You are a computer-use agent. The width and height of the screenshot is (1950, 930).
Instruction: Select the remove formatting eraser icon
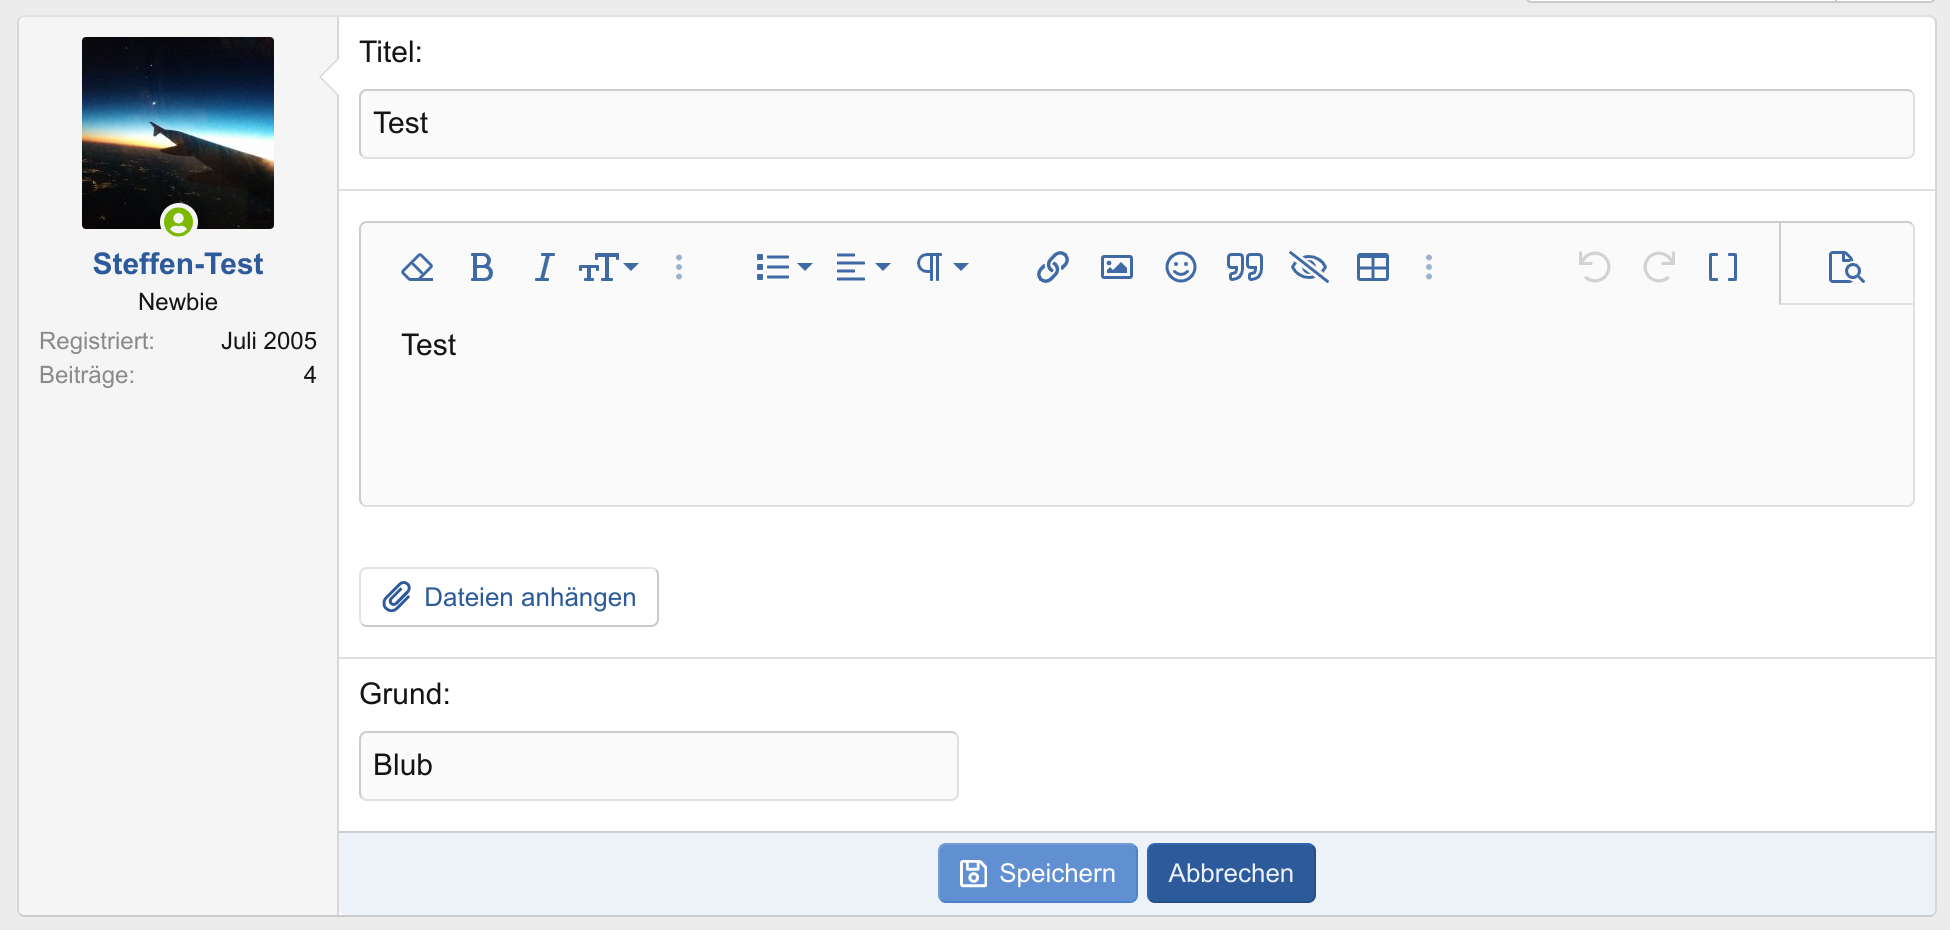pos(418,267)
